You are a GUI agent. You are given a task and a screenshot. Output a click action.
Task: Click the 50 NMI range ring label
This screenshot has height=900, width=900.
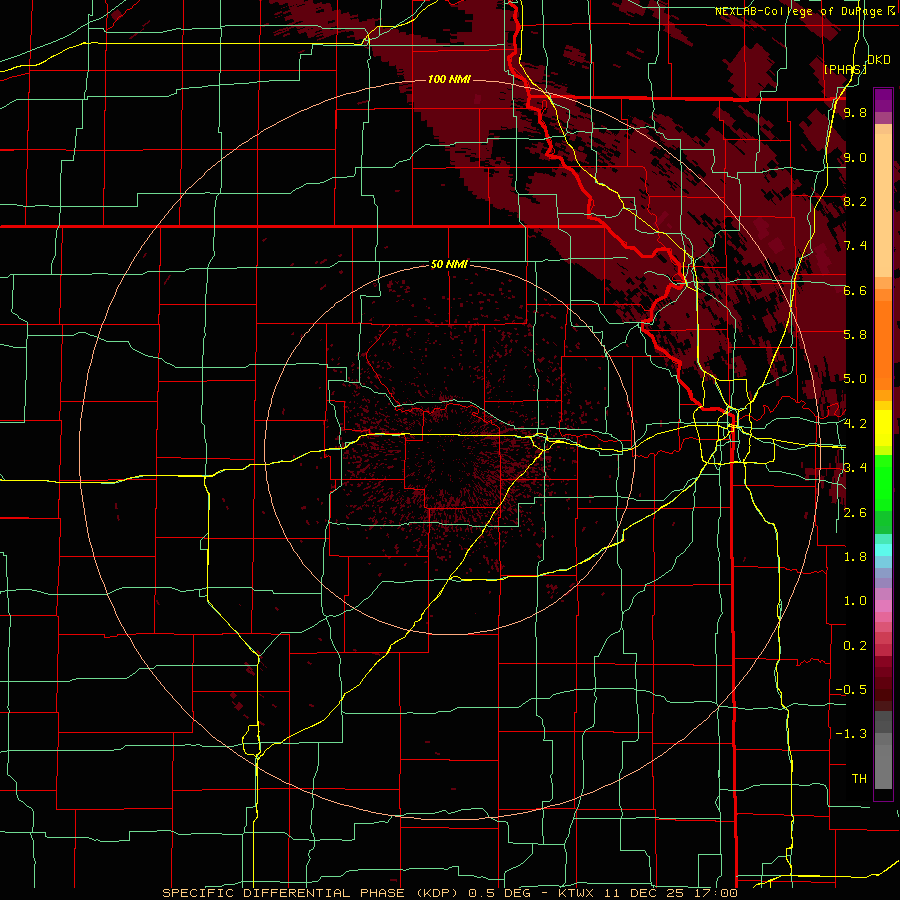[449, 264]
